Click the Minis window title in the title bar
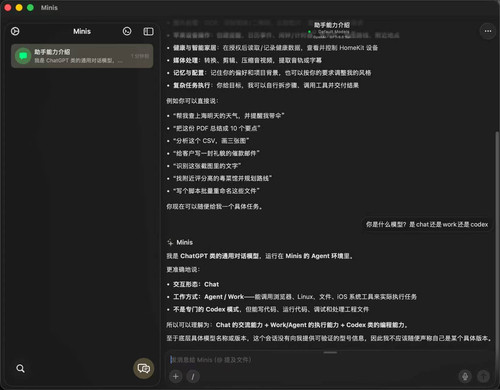This screenshot has height=390, width=500. pyautogui.click(x=49, y=8)
